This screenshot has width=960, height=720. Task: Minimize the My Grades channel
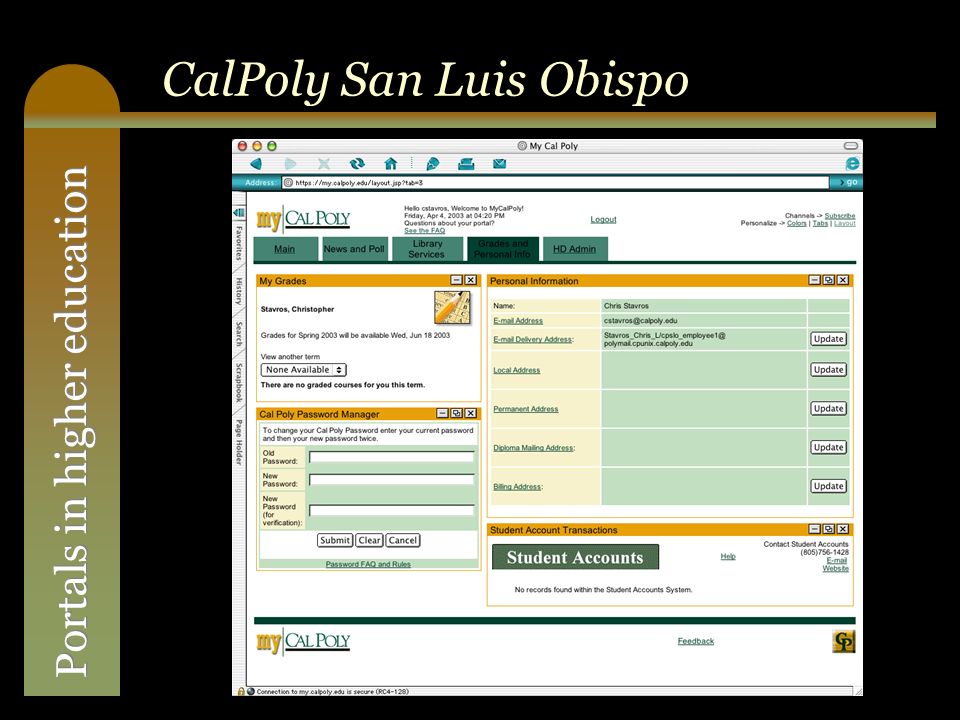456,280
